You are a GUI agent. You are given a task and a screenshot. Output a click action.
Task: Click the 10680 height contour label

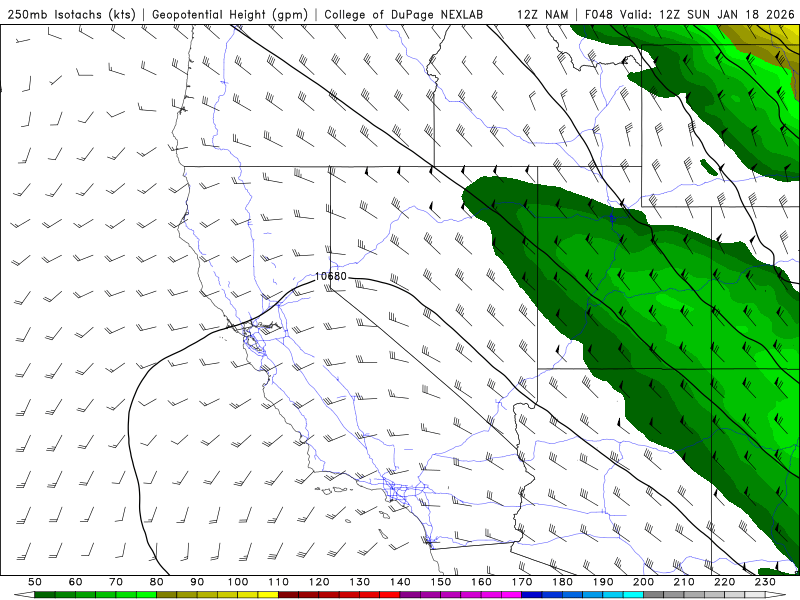pos(331,276)
